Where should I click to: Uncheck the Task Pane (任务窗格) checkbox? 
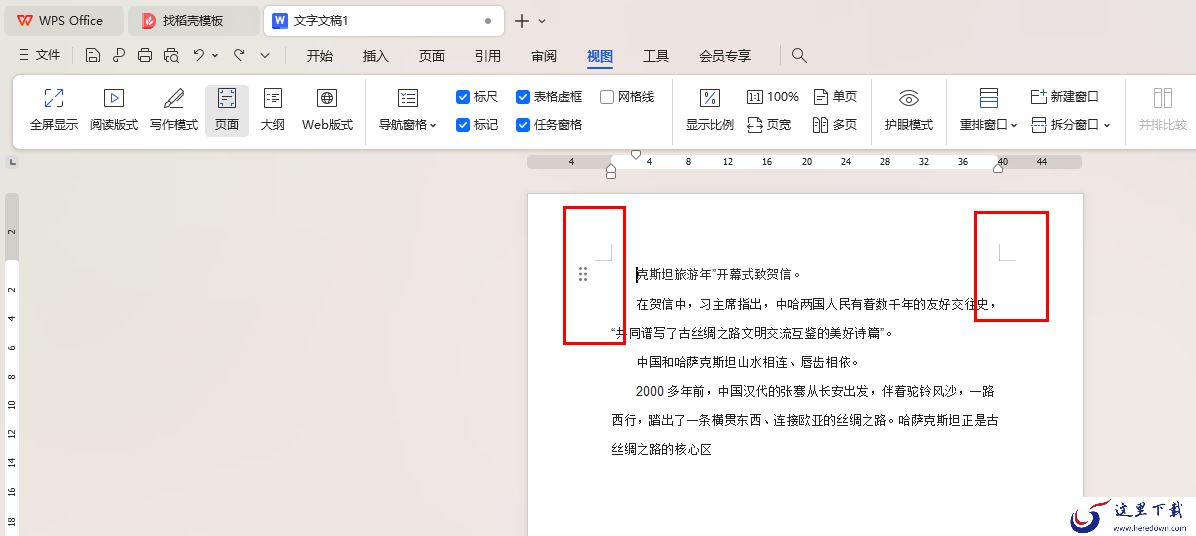click(x=522, y=125)
